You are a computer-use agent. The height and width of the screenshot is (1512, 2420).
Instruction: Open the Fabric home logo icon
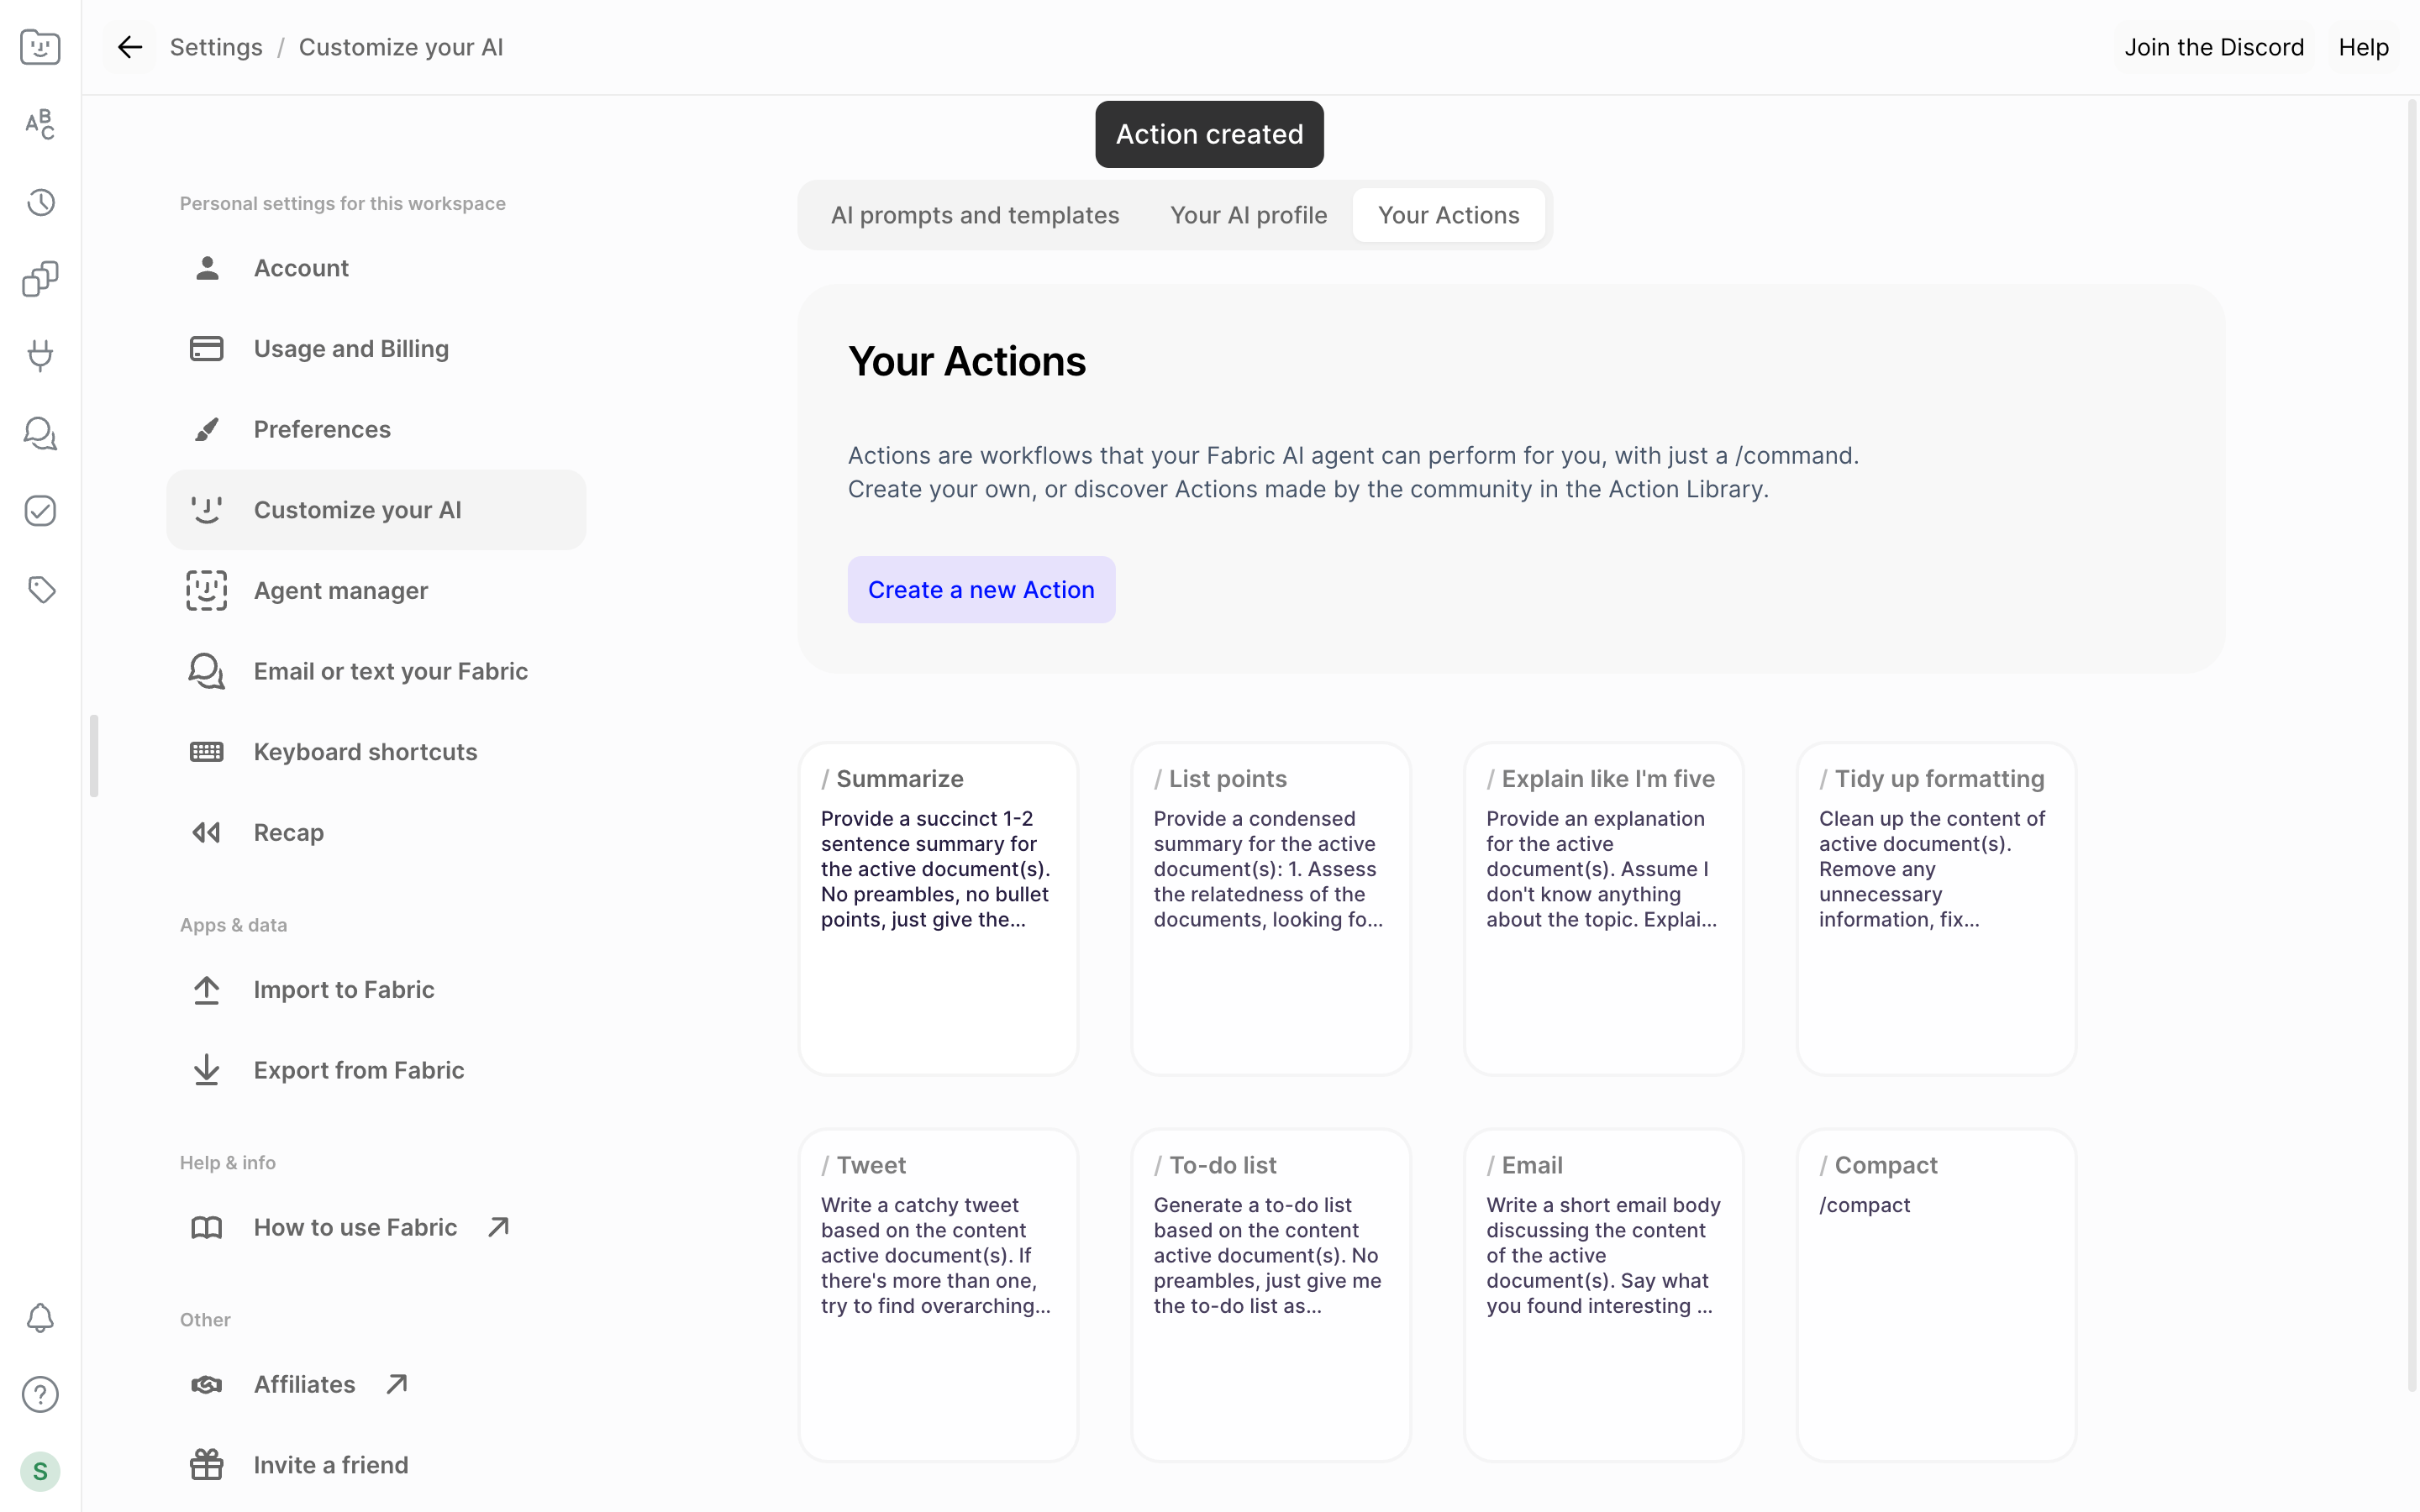click(x=40, y=47)
